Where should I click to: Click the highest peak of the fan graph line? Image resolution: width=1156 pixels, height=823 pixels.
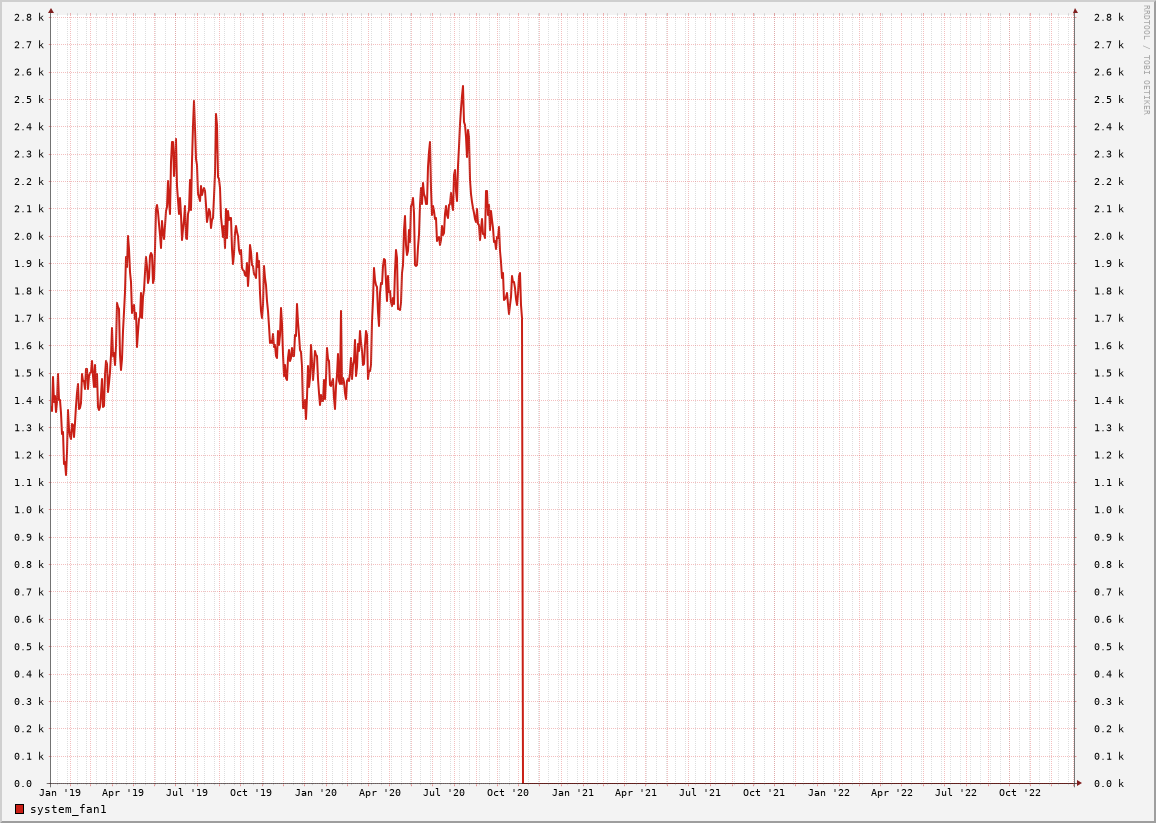click(x=462, y=87)
